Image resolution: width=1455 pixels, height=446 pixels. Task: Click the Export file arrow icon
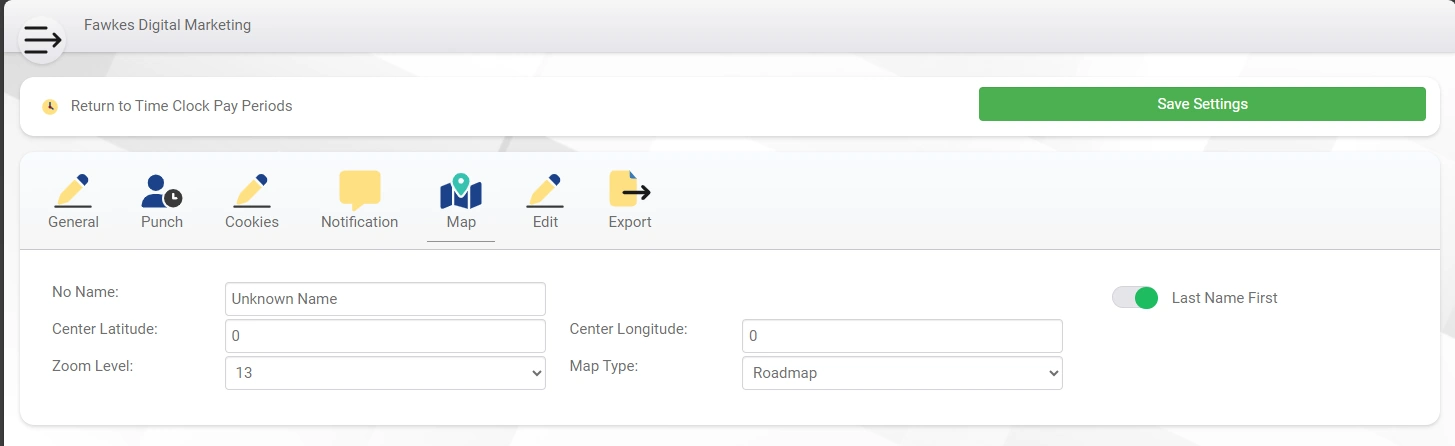630,190
